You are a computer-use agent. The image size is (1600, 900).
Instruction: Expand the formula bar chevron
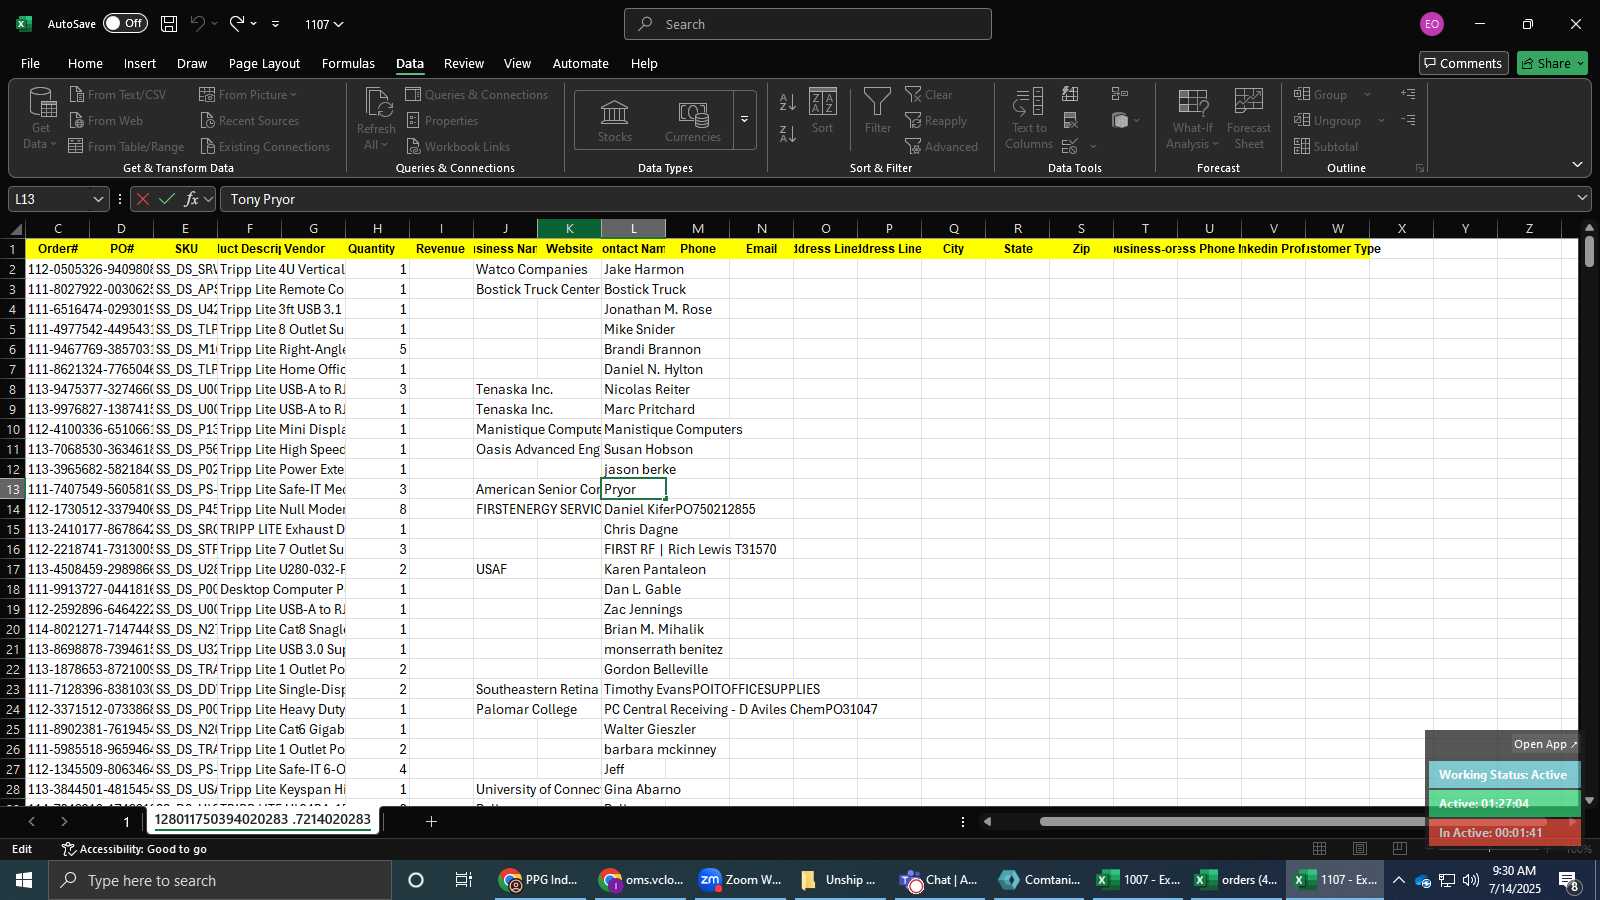coord(1582,199)
